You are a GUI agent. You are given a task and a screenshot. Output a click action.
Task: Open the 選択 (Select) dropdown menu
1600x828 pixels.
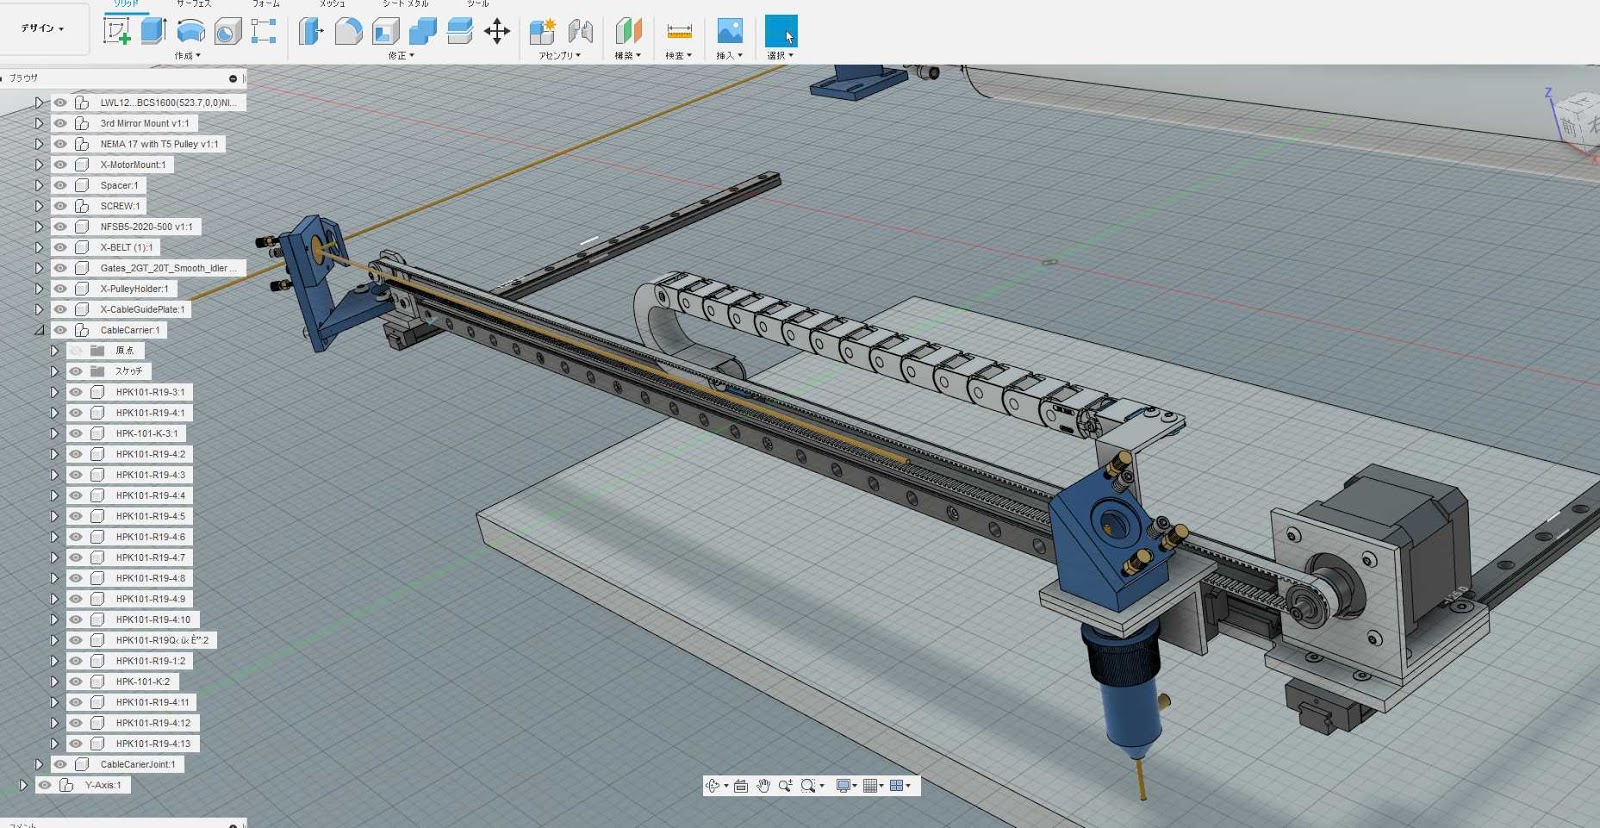(780, 56)
